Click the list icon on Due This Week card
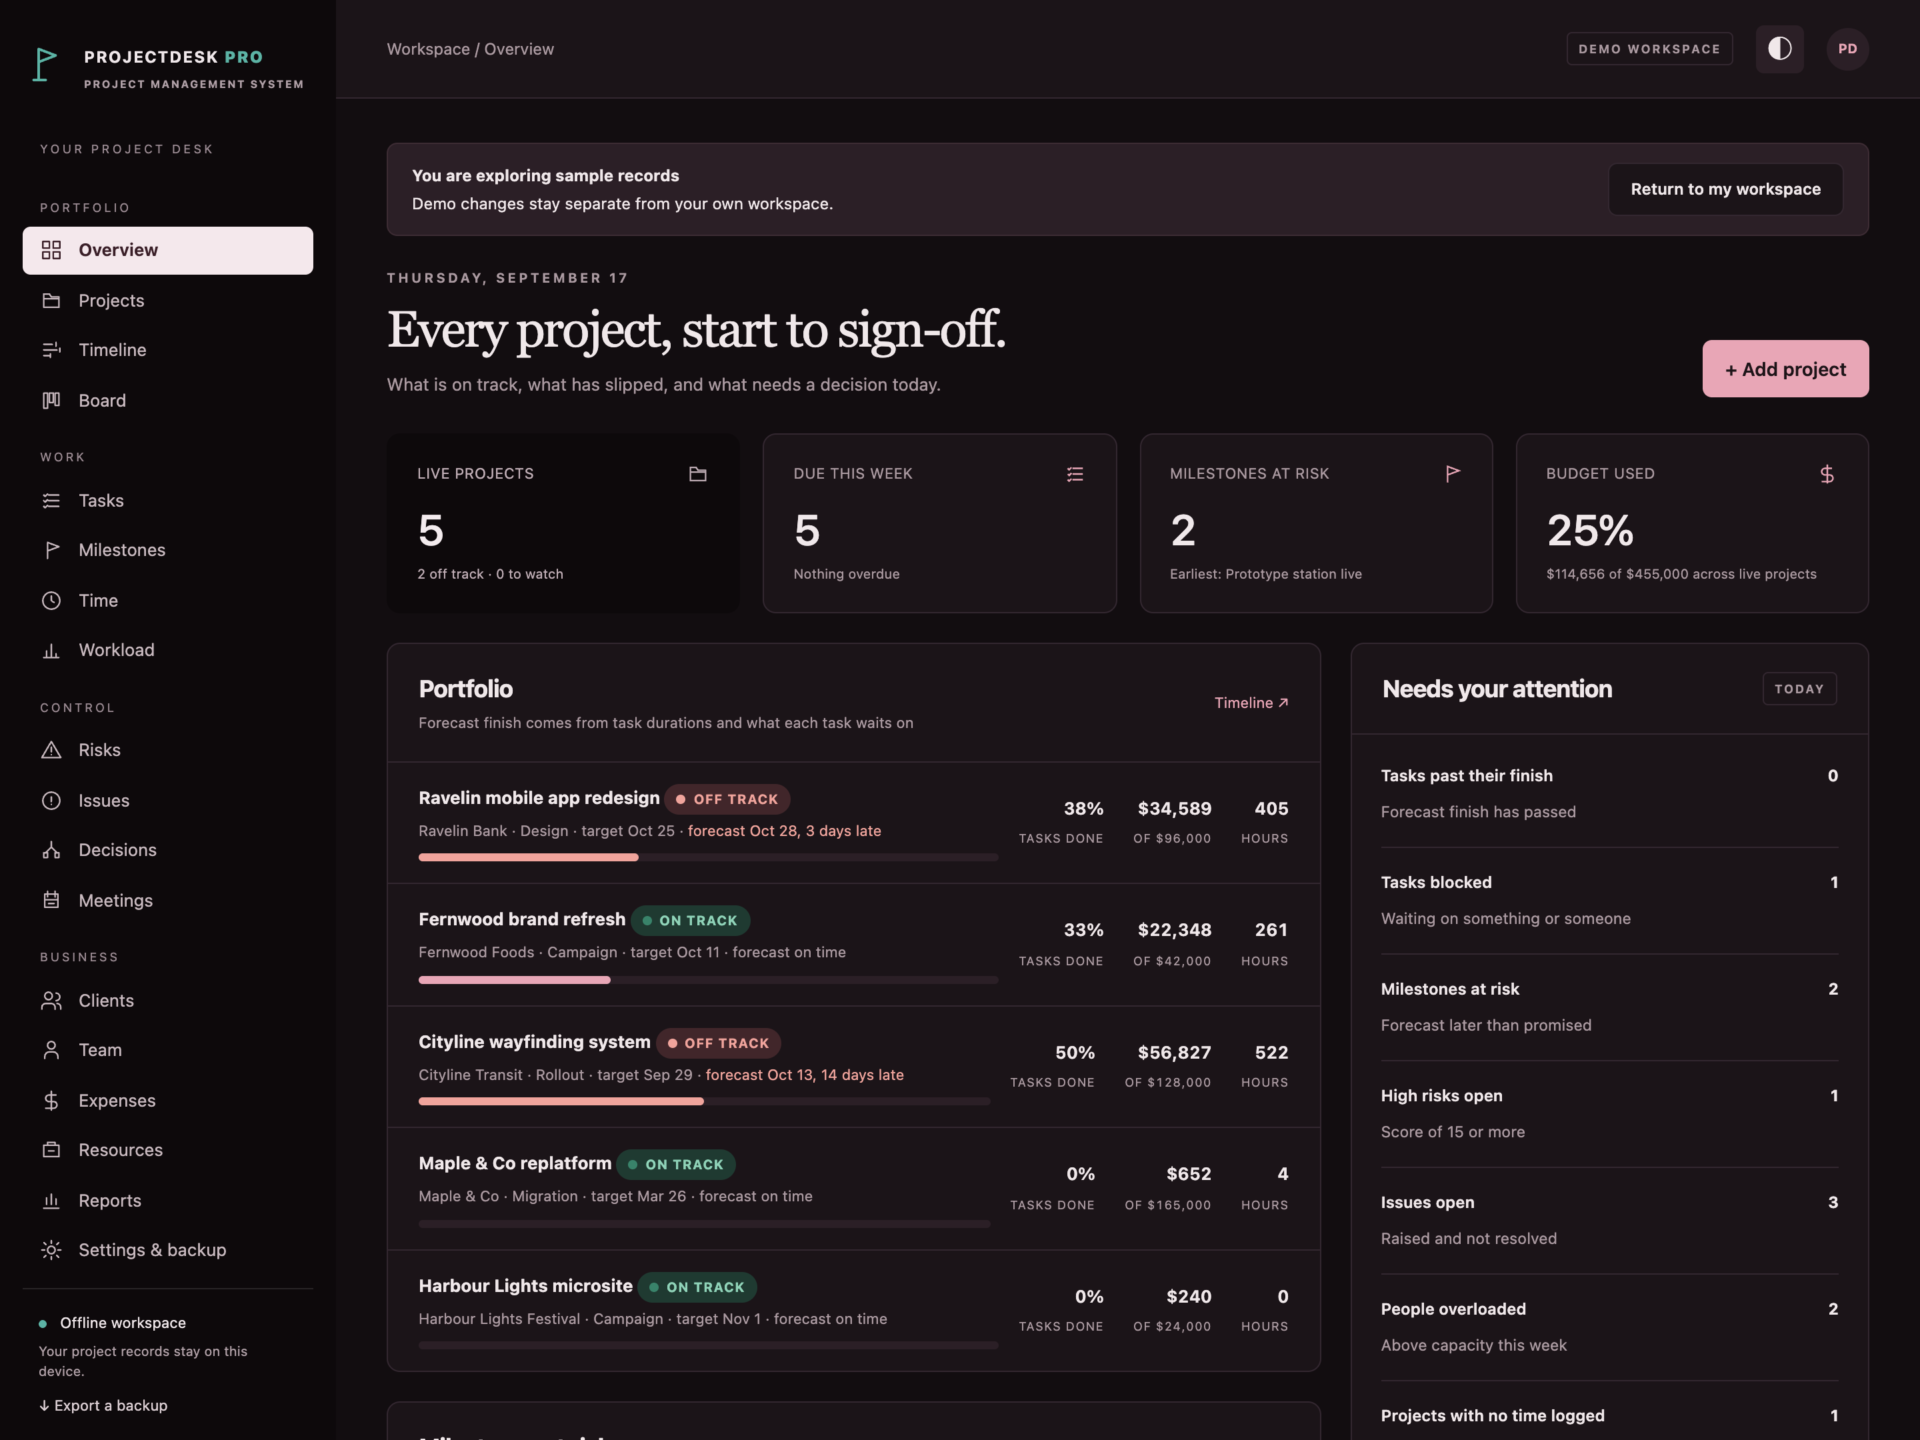The width and height of the screenshot is (1920, 1440). coord(1075,474)
